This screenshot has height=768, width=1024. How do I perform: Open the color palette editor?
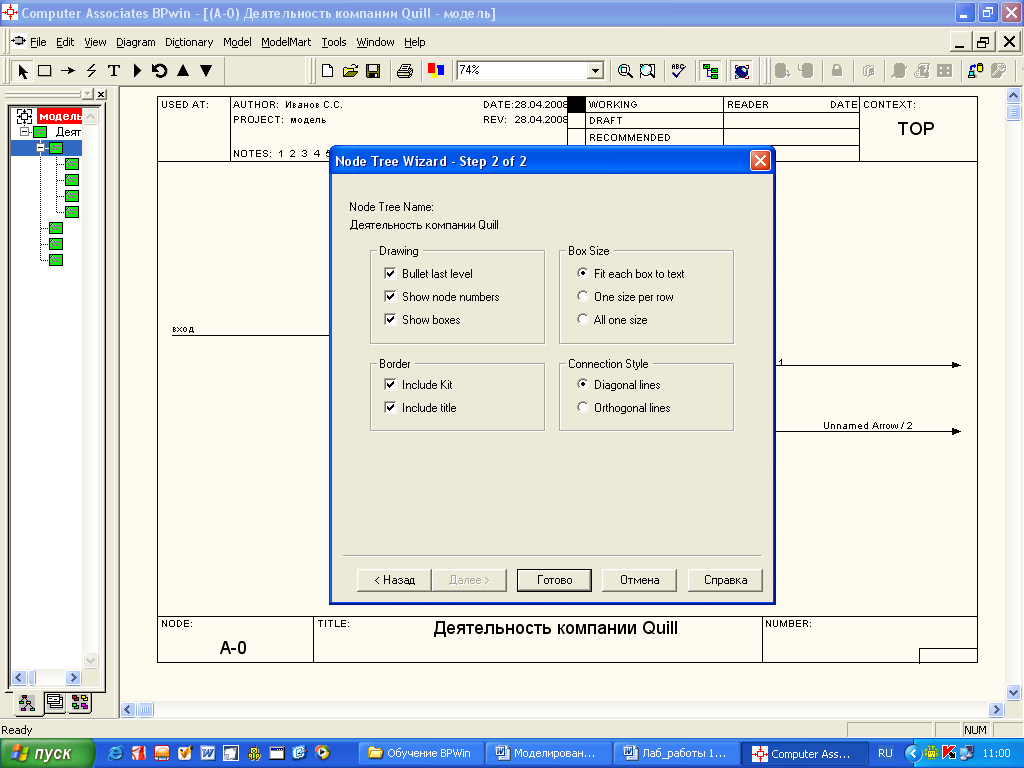click(x=436, y=71)
